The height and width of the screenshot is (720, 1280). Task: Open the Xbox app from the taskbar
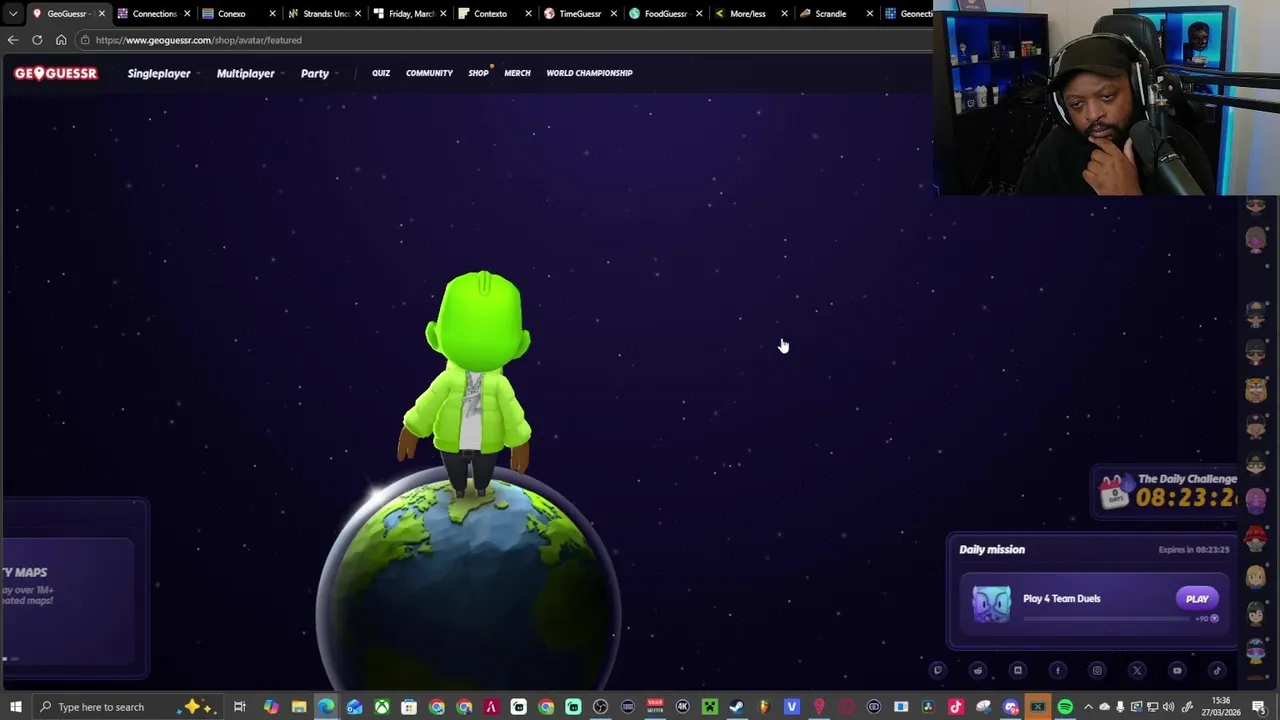point(382,707)
